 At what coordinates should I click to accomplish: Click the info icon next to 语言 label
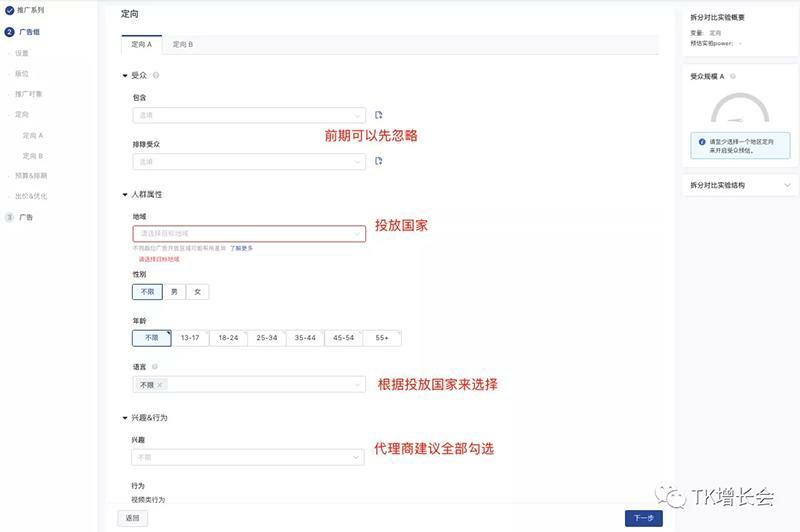pos(155,367)
